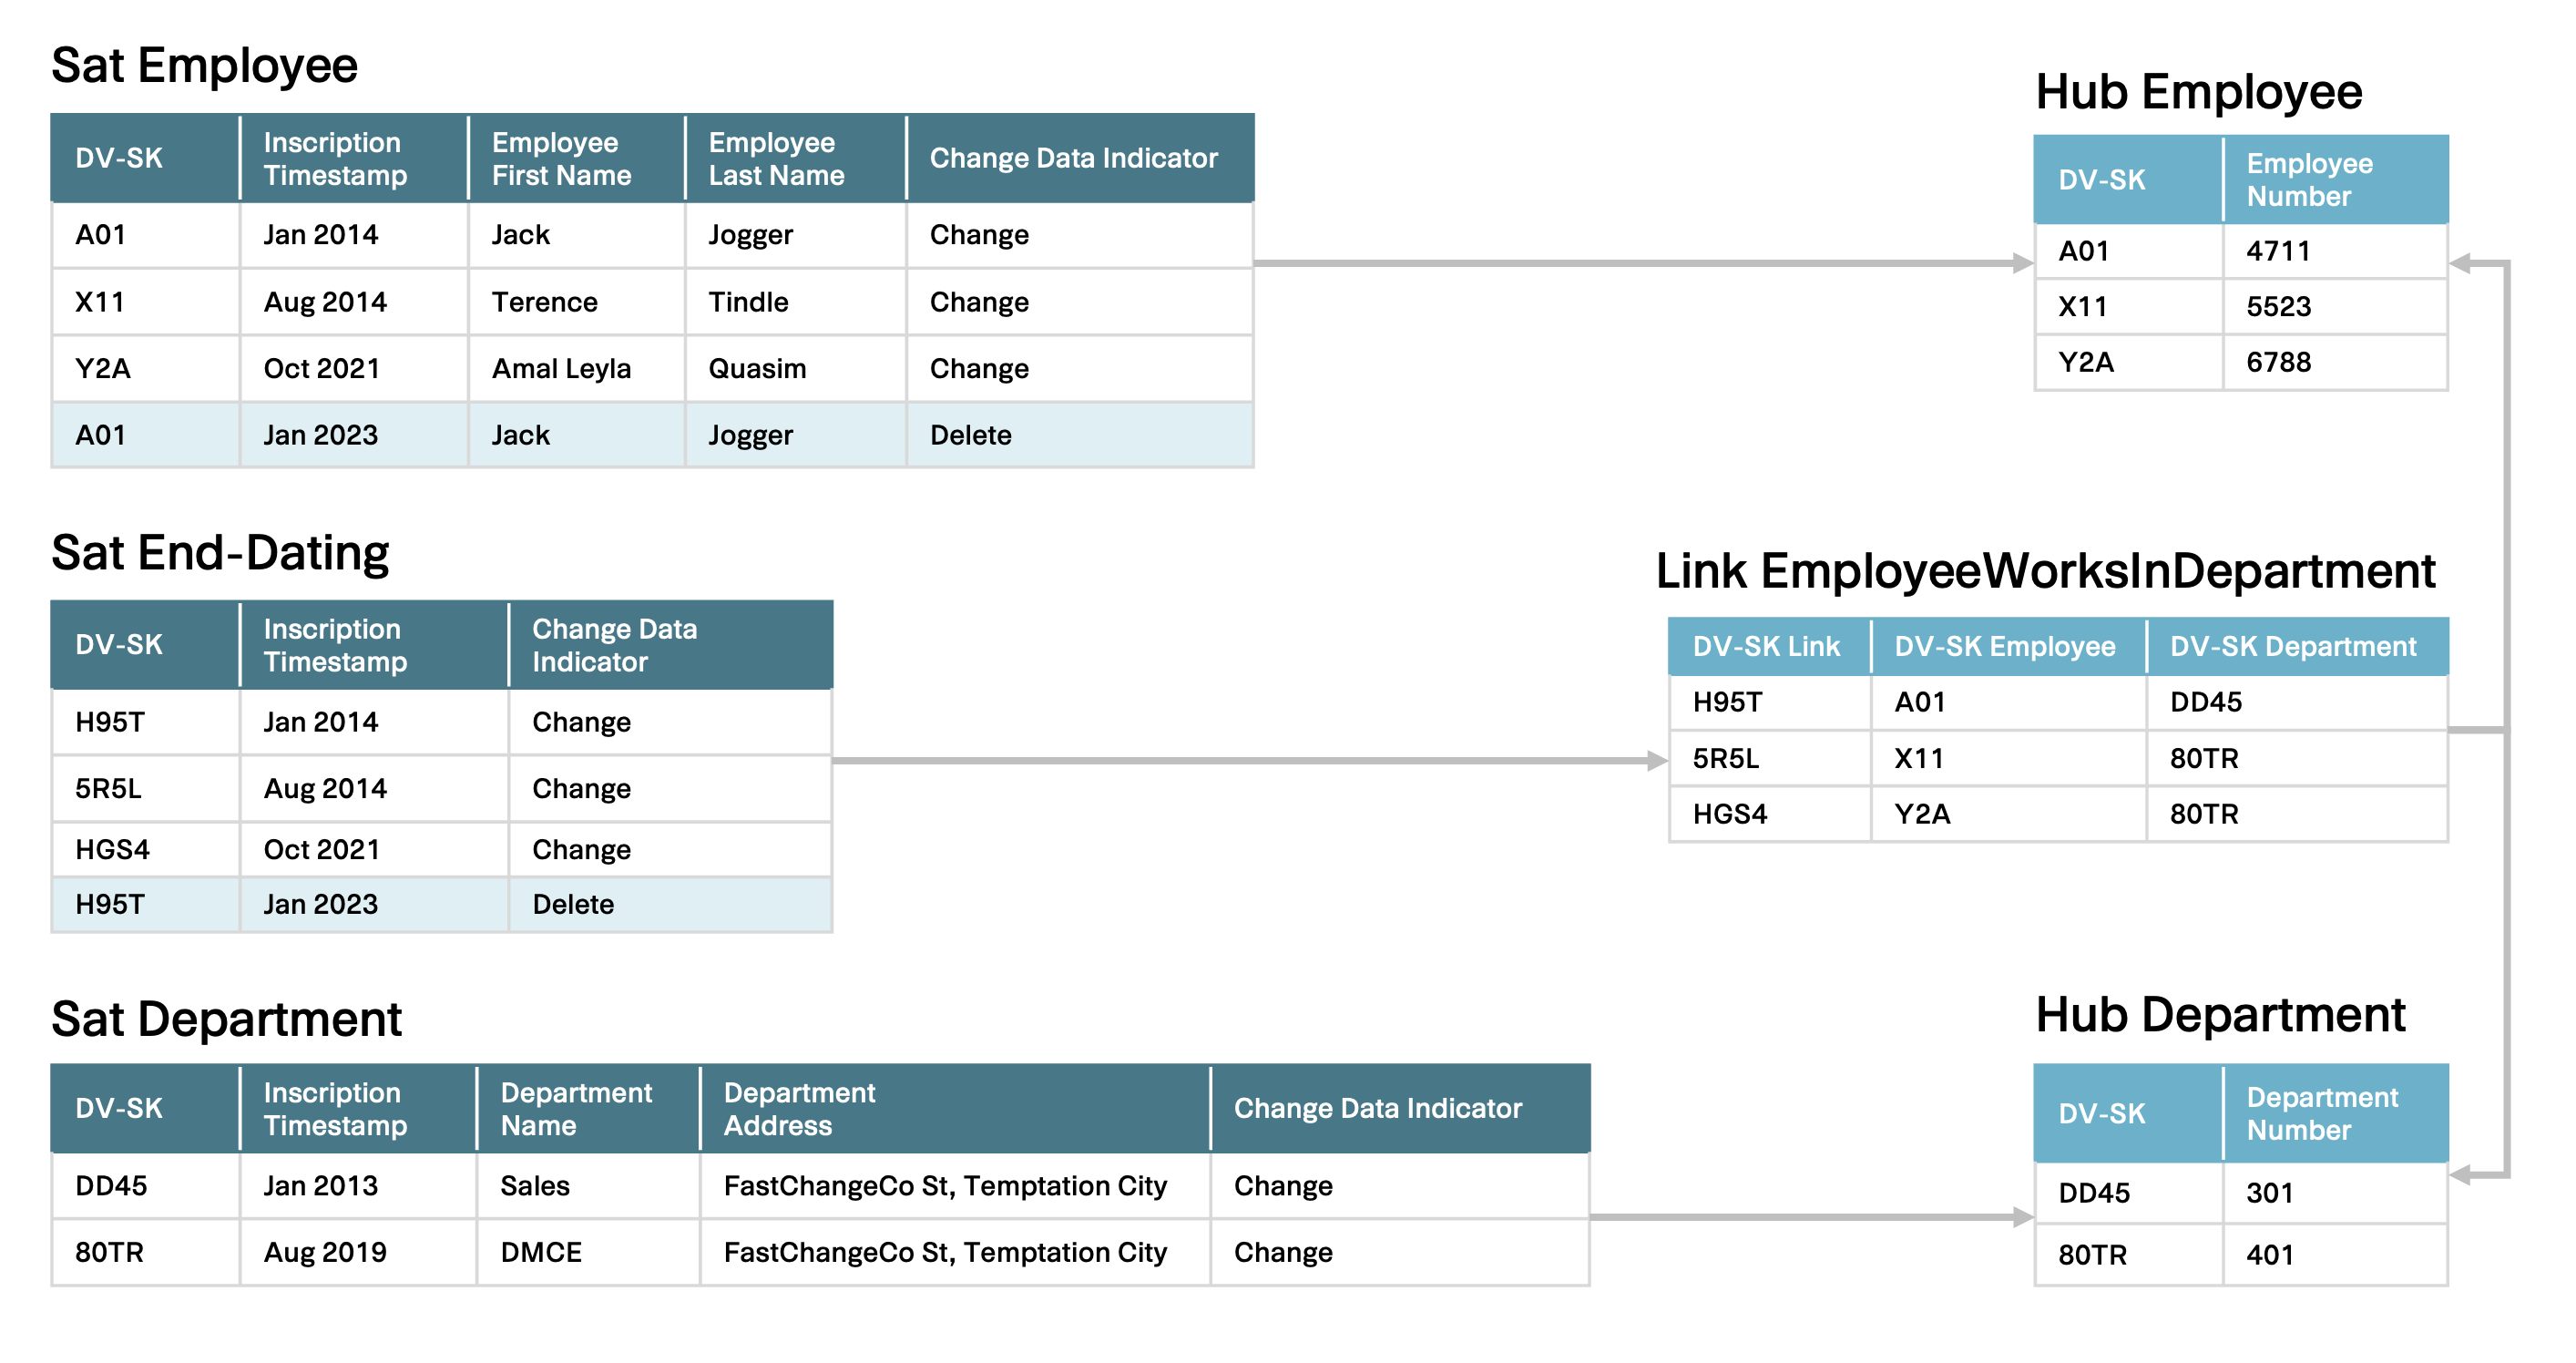Select the Amal Leyla Quasim cell
This screenshot has height=1363, width=2576.
point(561,368)
